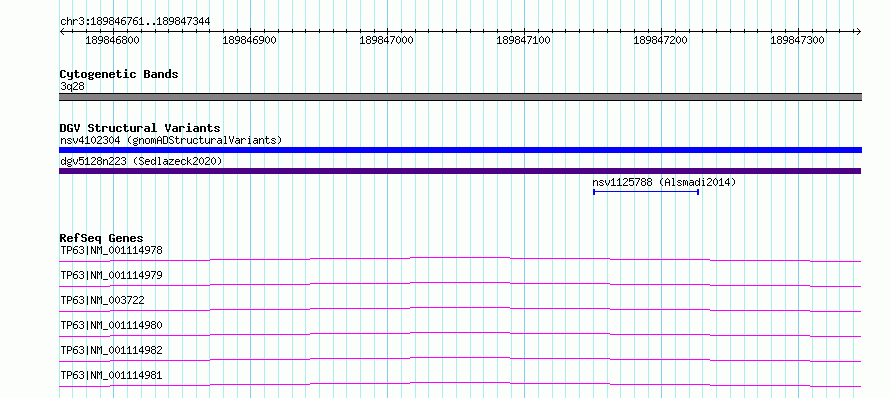The image size is (890, 398).
Task: Select the magenta line under NM_001114981
Action: click(460, 384)
